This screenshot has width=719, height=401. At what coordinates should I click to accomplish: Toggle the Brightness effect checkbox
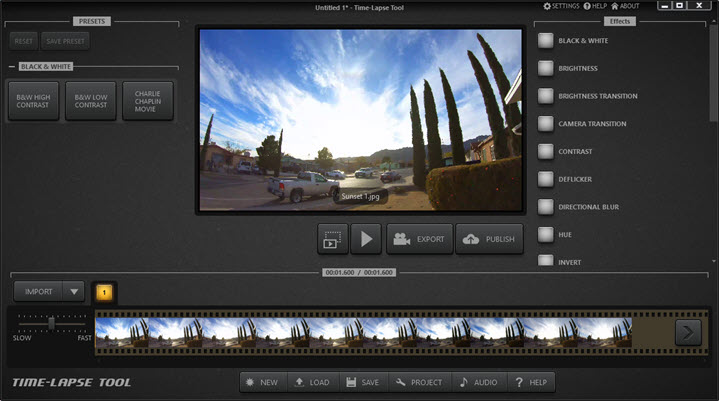coord(545,69)
